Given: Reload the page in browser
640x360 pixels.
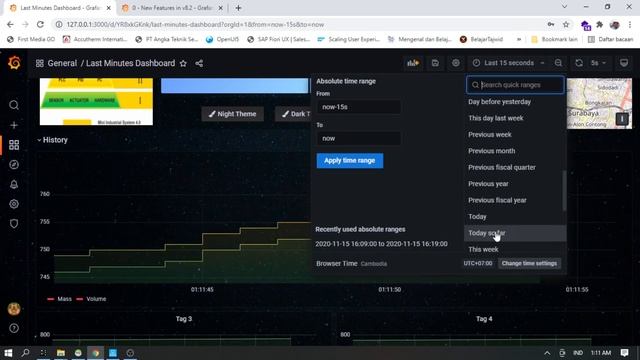Looking at the screenshot, I should (x=40, y=24).
